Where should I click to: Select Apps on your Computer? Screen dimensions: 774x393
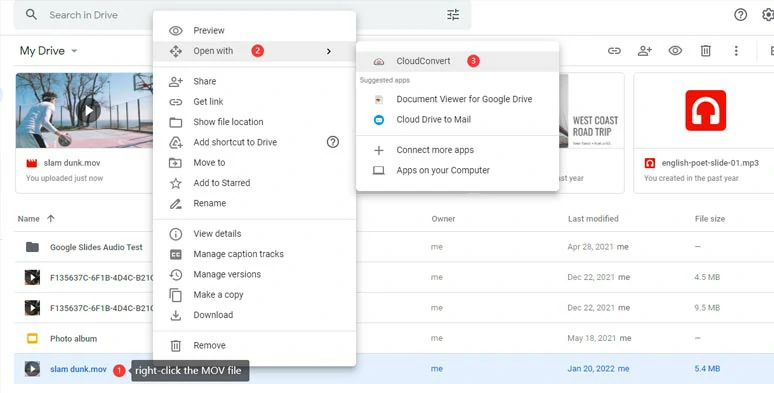[x=458, y=170]
